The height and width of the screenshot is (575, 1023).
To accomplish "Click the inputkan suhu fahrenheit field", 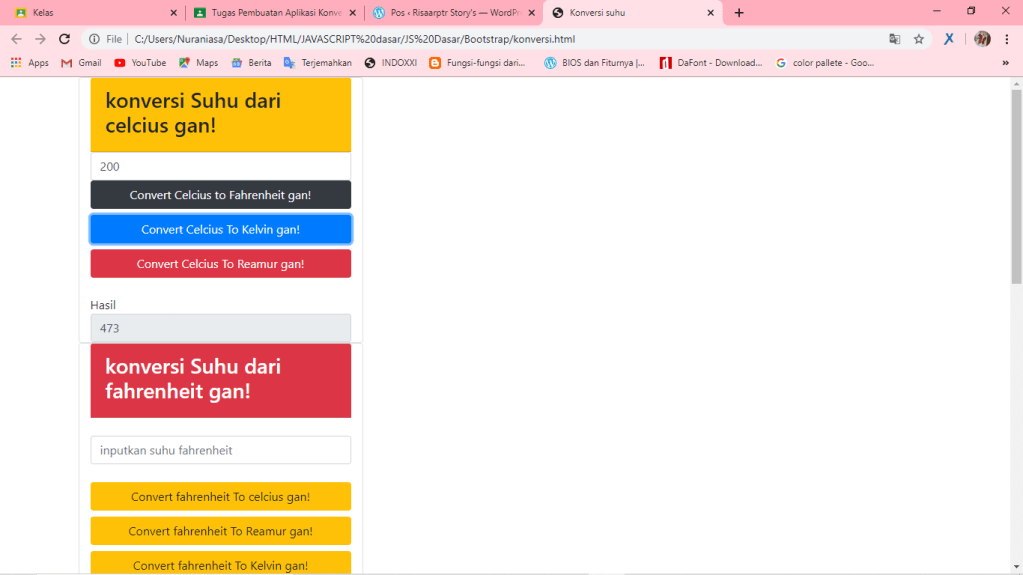I will point(220,450).
